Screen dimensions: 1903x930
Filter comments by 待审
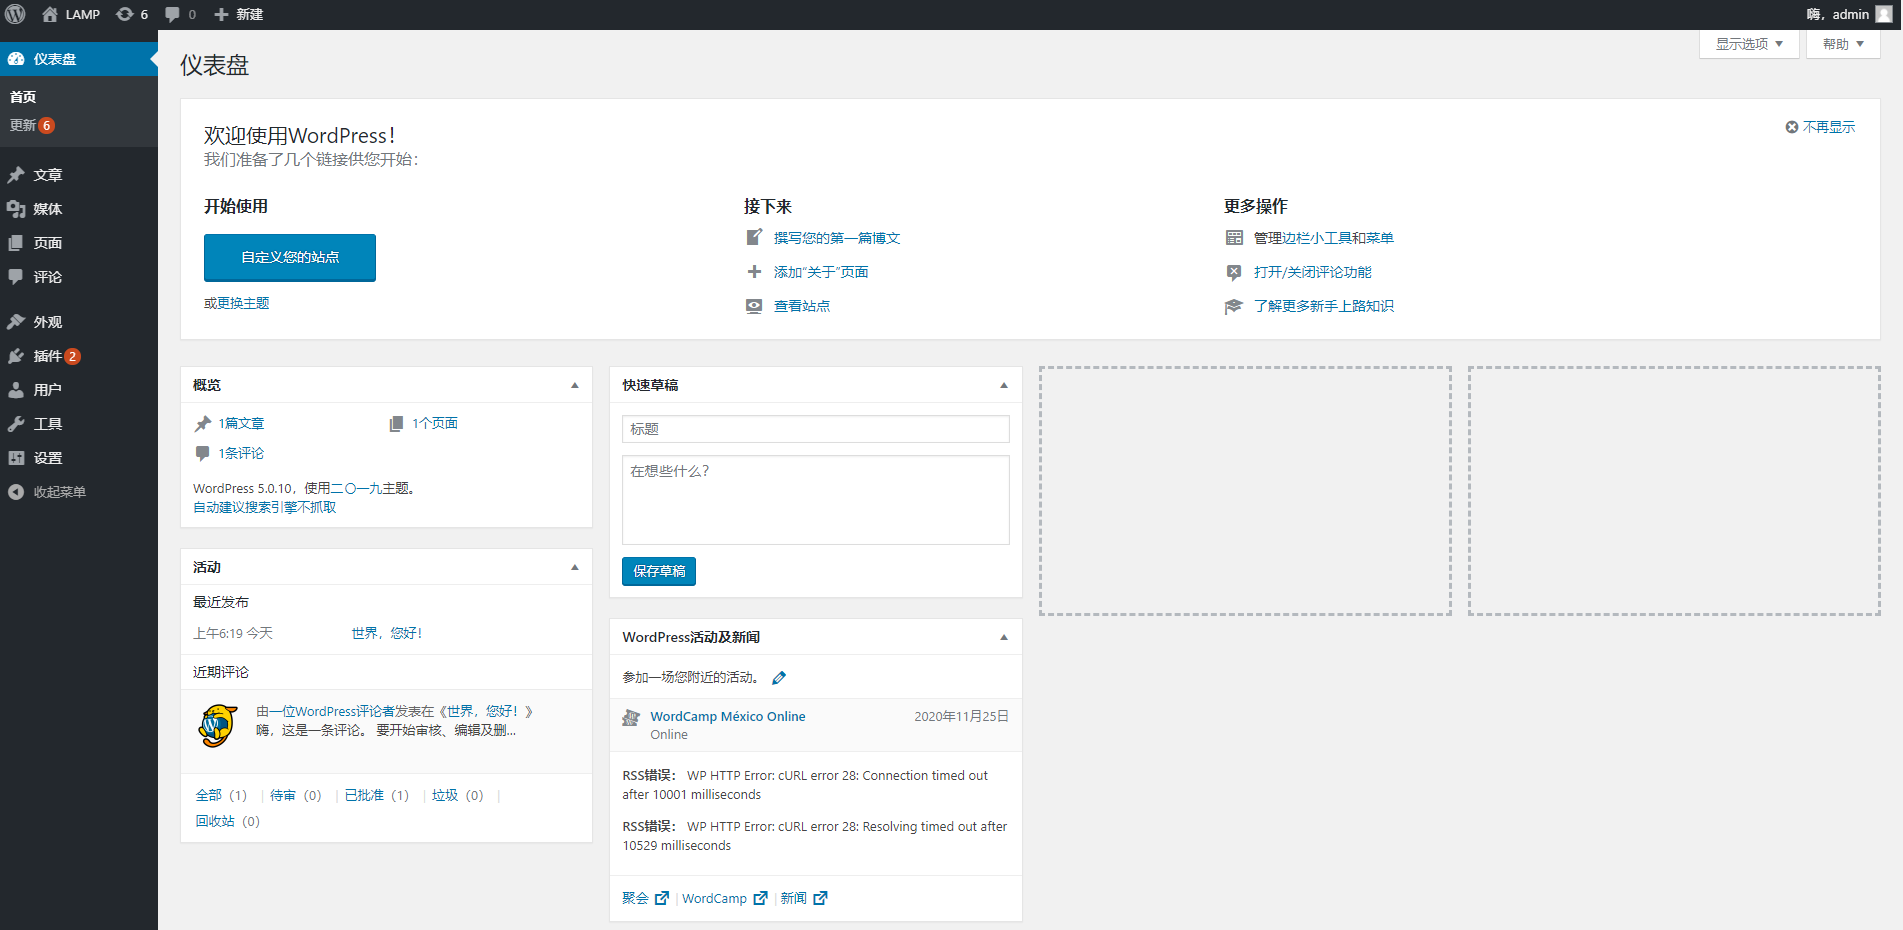click(283, 795)
